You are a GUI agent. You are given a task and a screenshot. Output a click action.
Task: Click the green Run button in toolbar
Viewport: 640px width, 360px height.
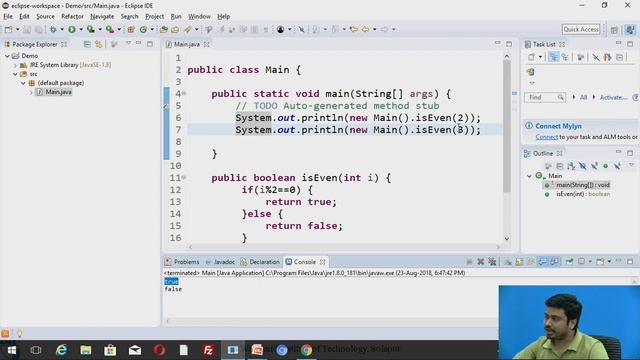[72, 29]
